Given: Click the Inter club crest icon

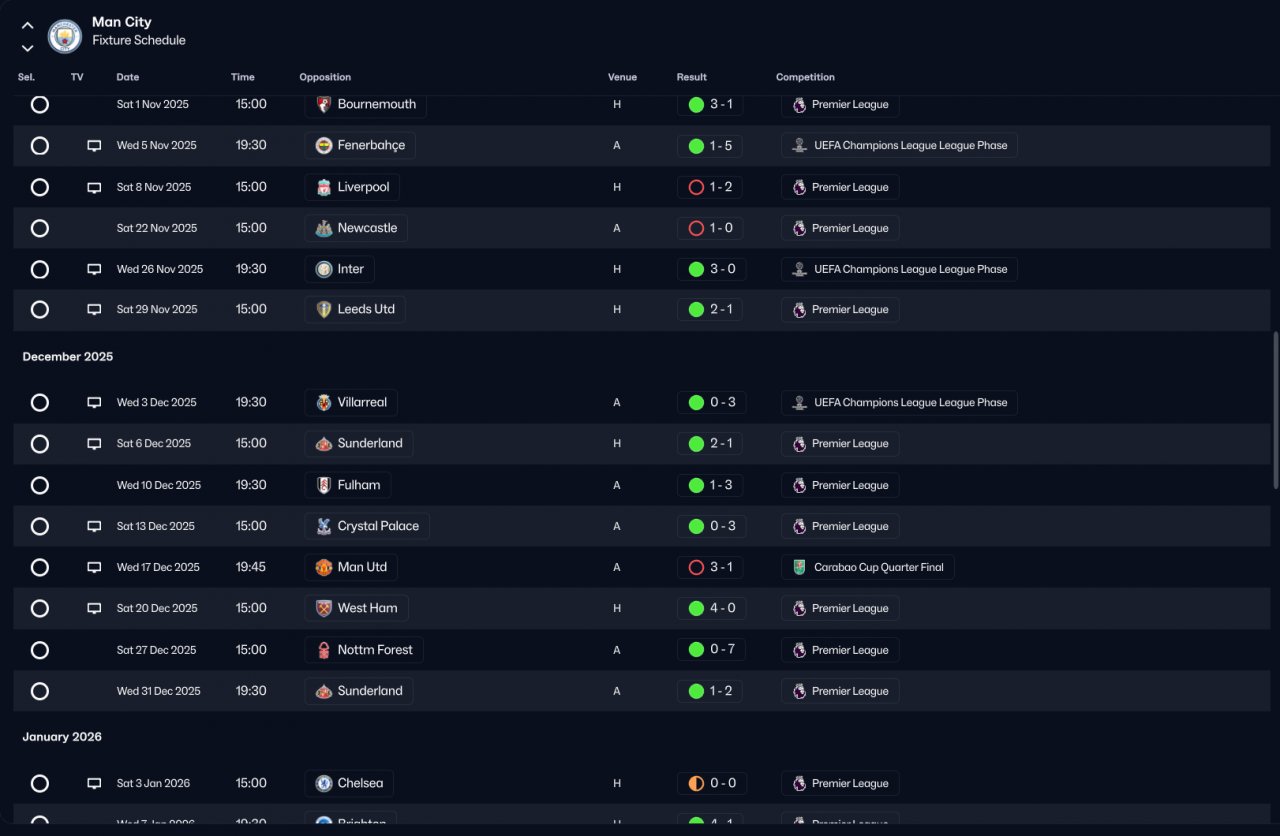Looking at the screenshot, I should 324,269.
